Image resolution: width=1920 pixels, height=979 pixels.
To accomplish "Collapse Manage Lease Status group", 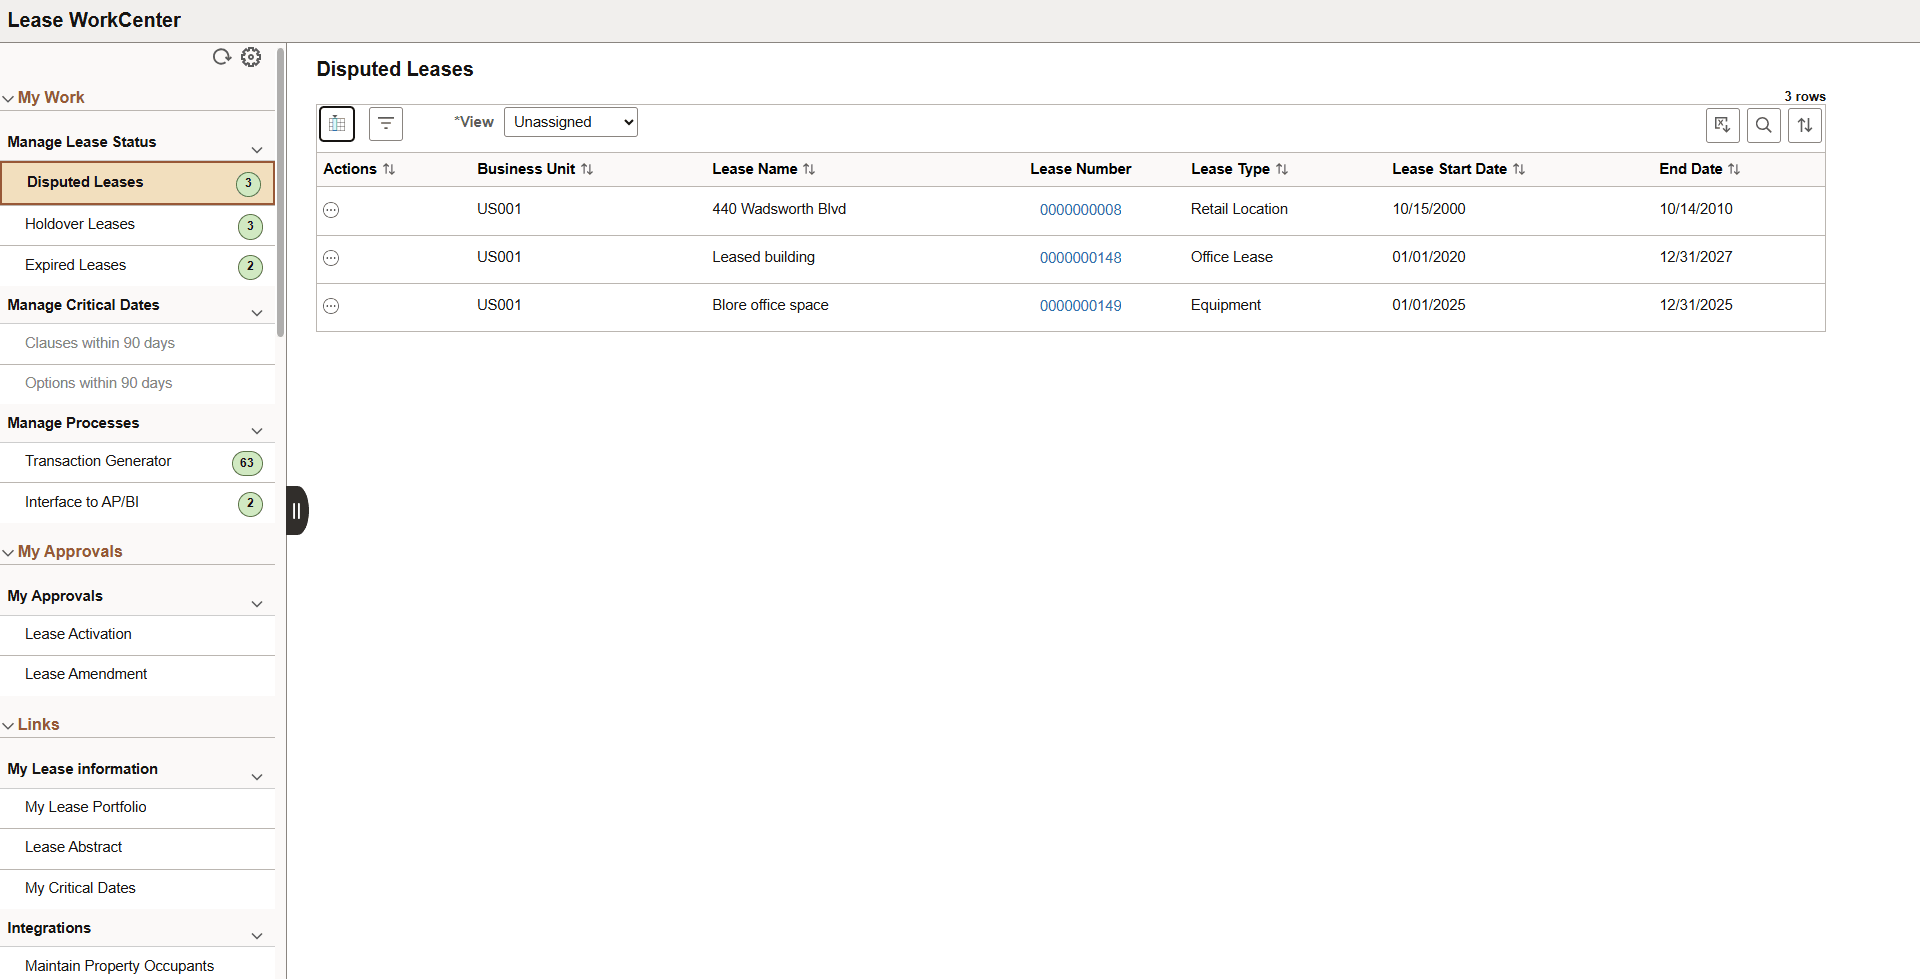I will (x=257, y=150).
